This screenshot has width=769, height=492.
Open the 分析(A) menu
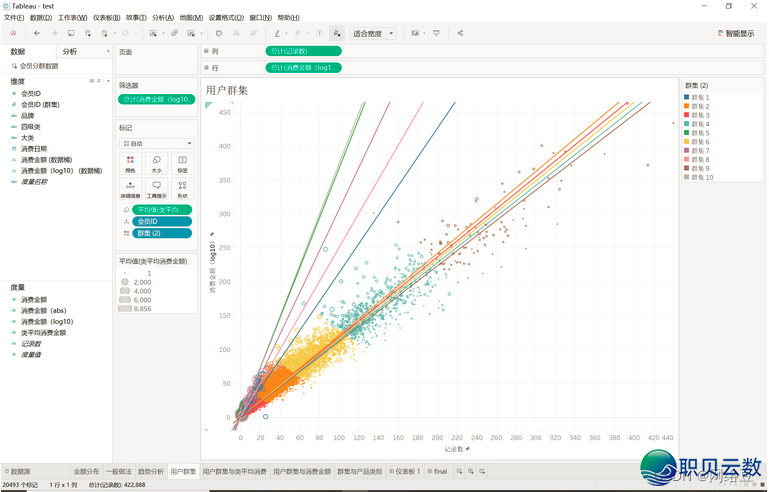162,18
